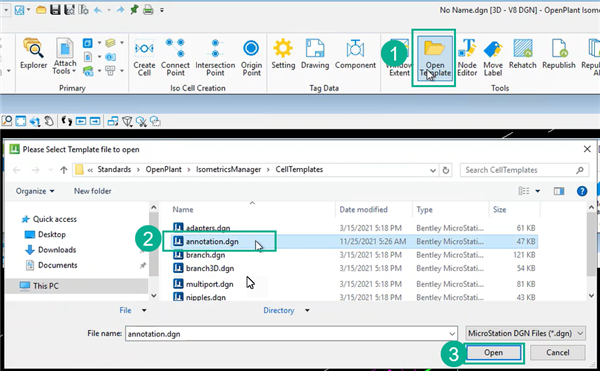The width and height of the screenshot is (600, 371).
Task: Sort by the Date modified column header
Action: (364, 210)
